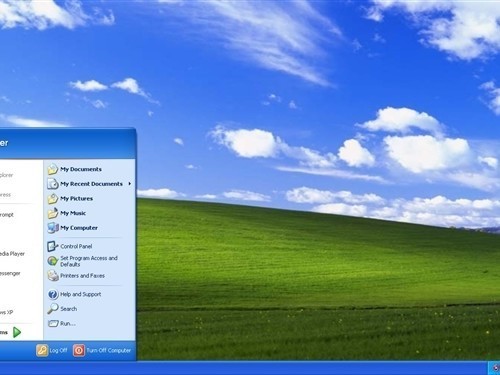Click the system tray icon on taskbar

[496, 369]
